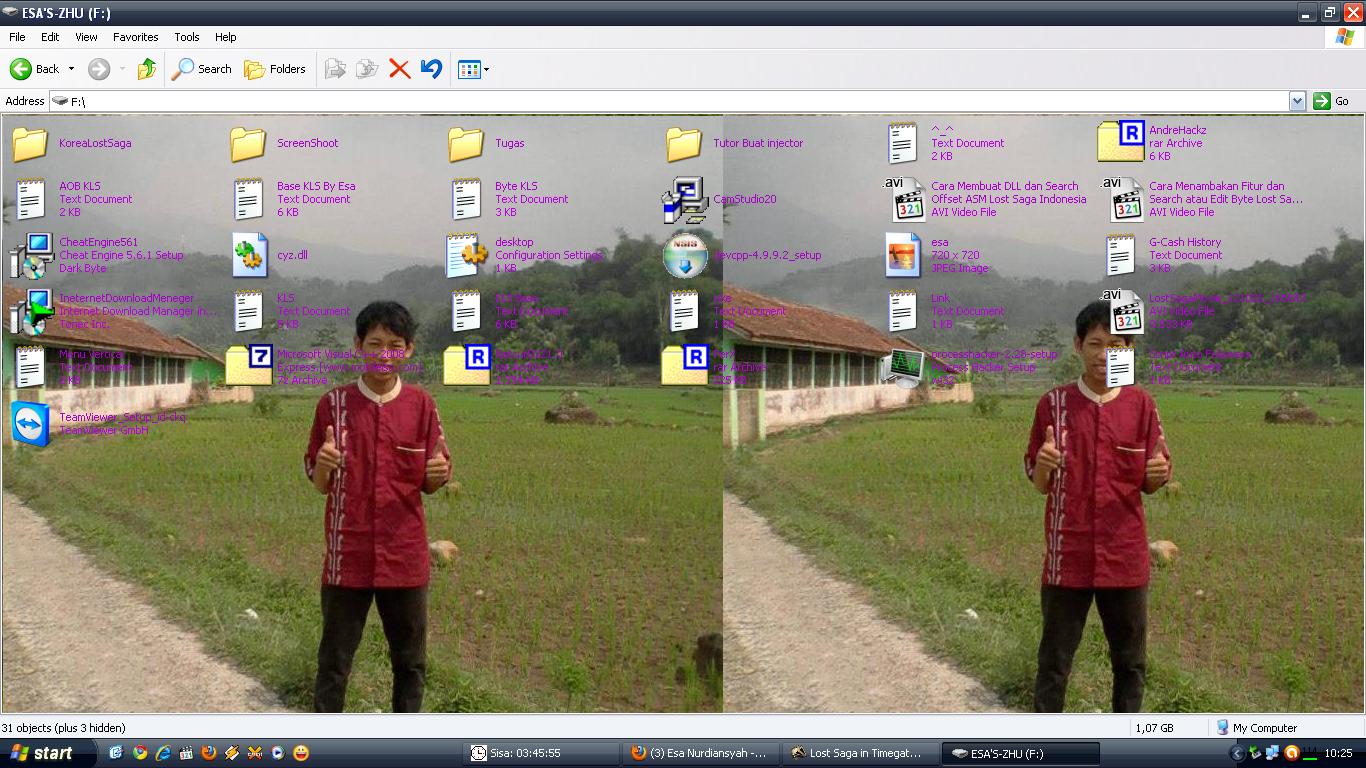Click the red Delete toolbar icon

pos(399,69)
